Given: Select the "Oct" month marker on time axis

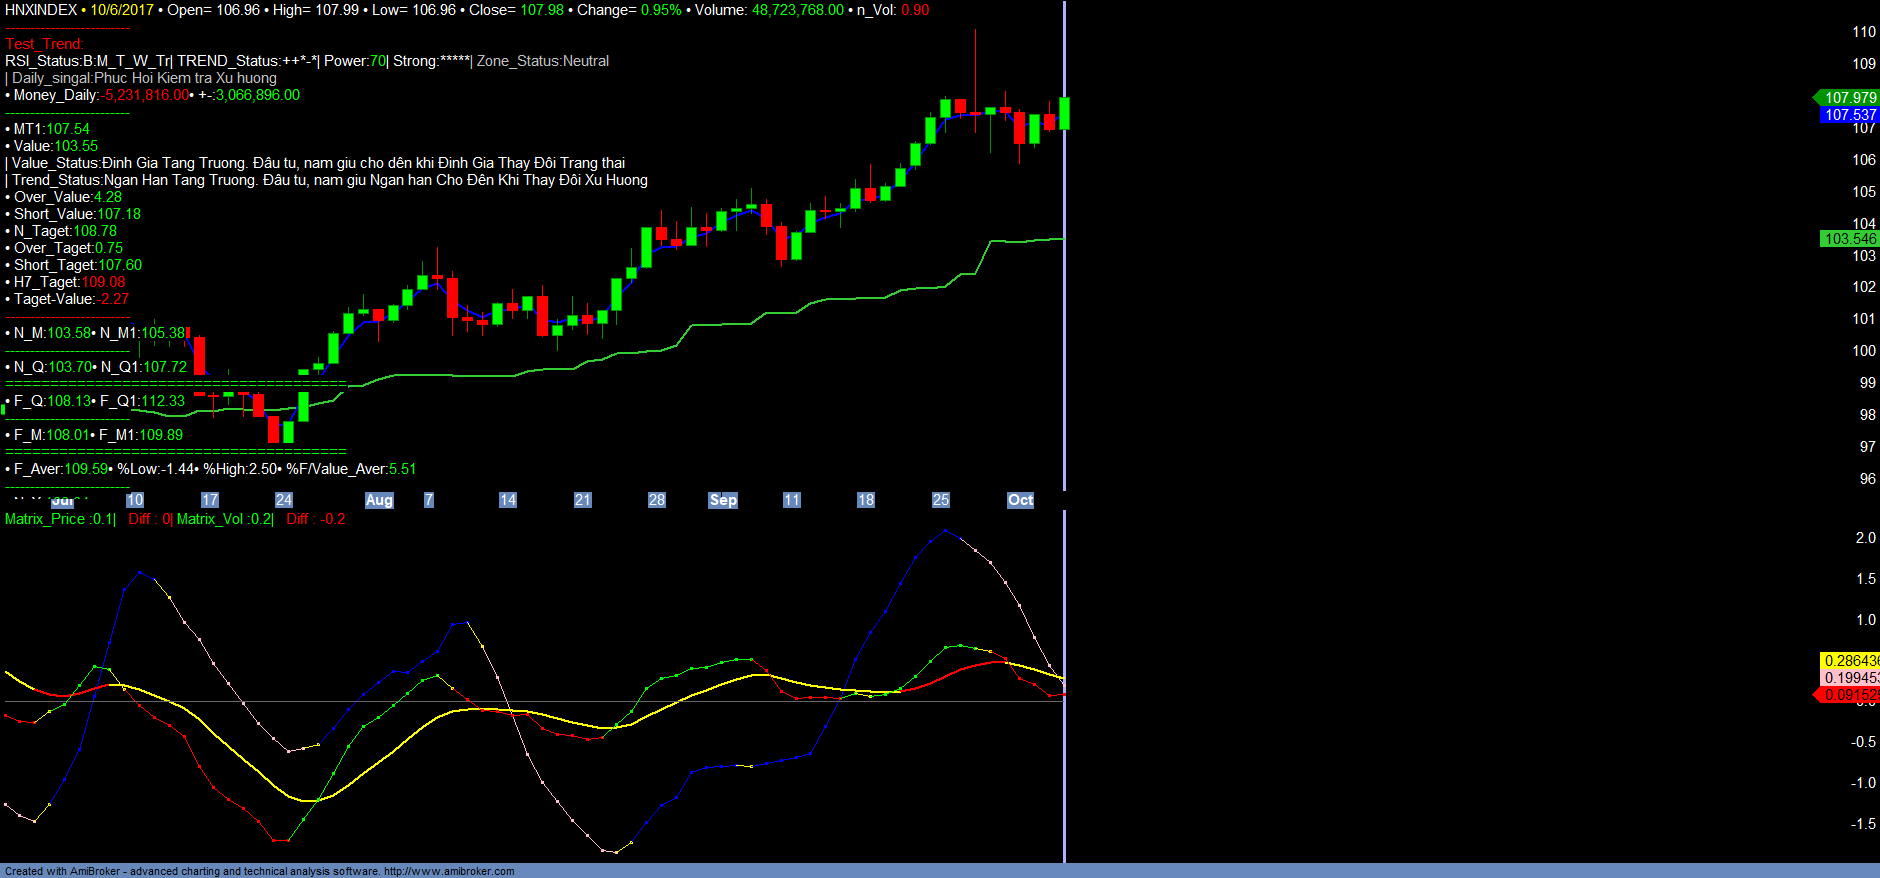Looking at the screenshot, I should click(1020, 500).
